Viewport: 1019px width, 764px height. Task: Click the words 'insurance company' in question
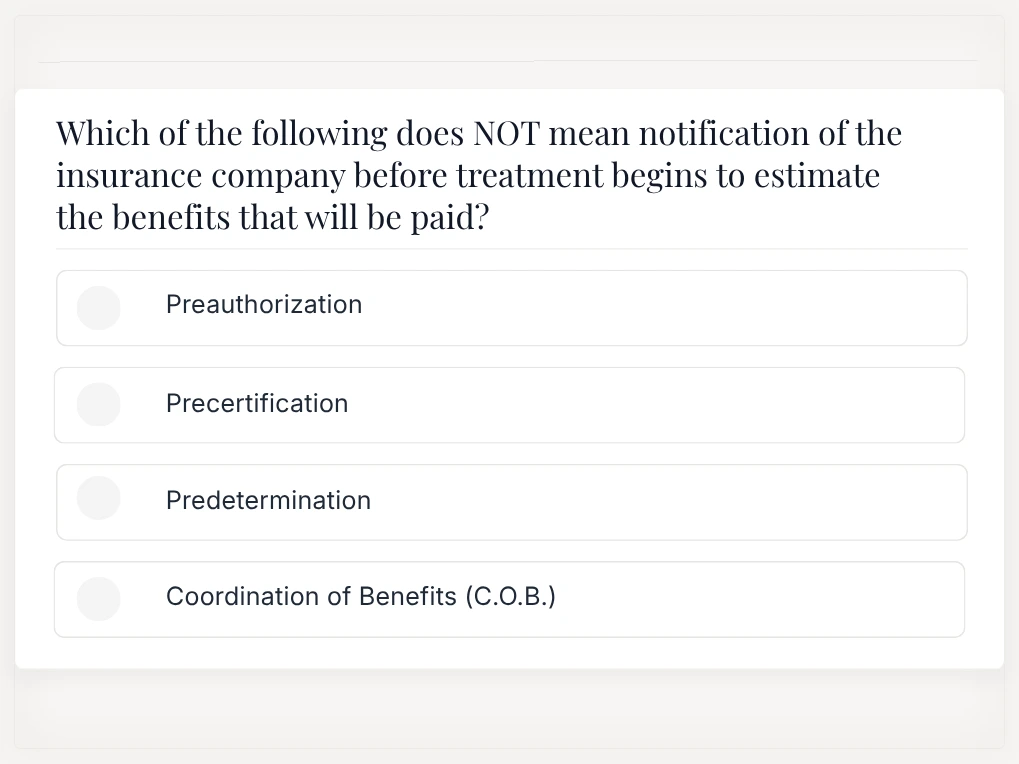(x=201, y=175)
